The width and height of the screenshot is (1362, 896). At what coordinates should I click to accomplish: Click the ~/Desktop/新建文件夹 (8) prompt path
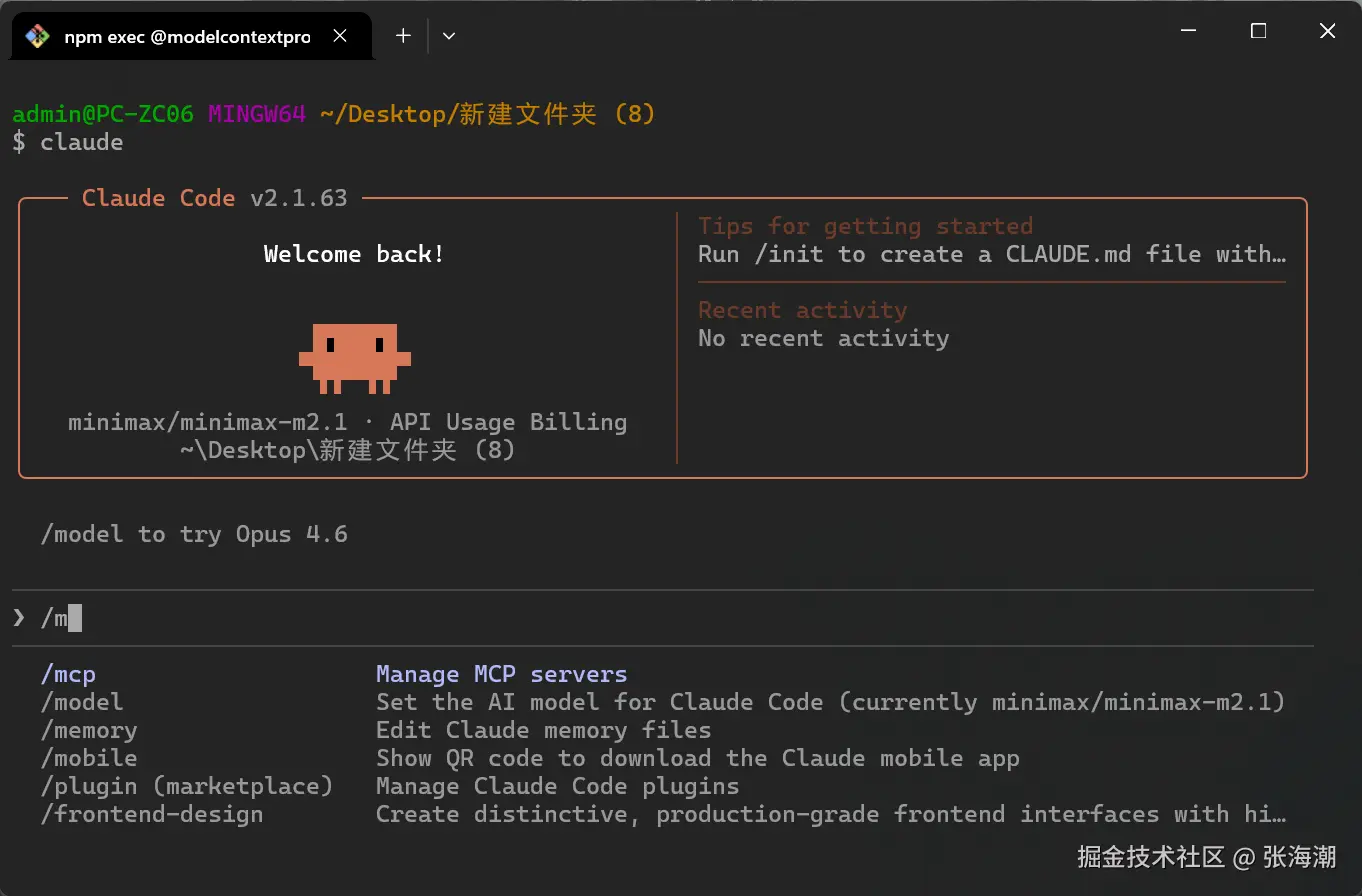488,114
